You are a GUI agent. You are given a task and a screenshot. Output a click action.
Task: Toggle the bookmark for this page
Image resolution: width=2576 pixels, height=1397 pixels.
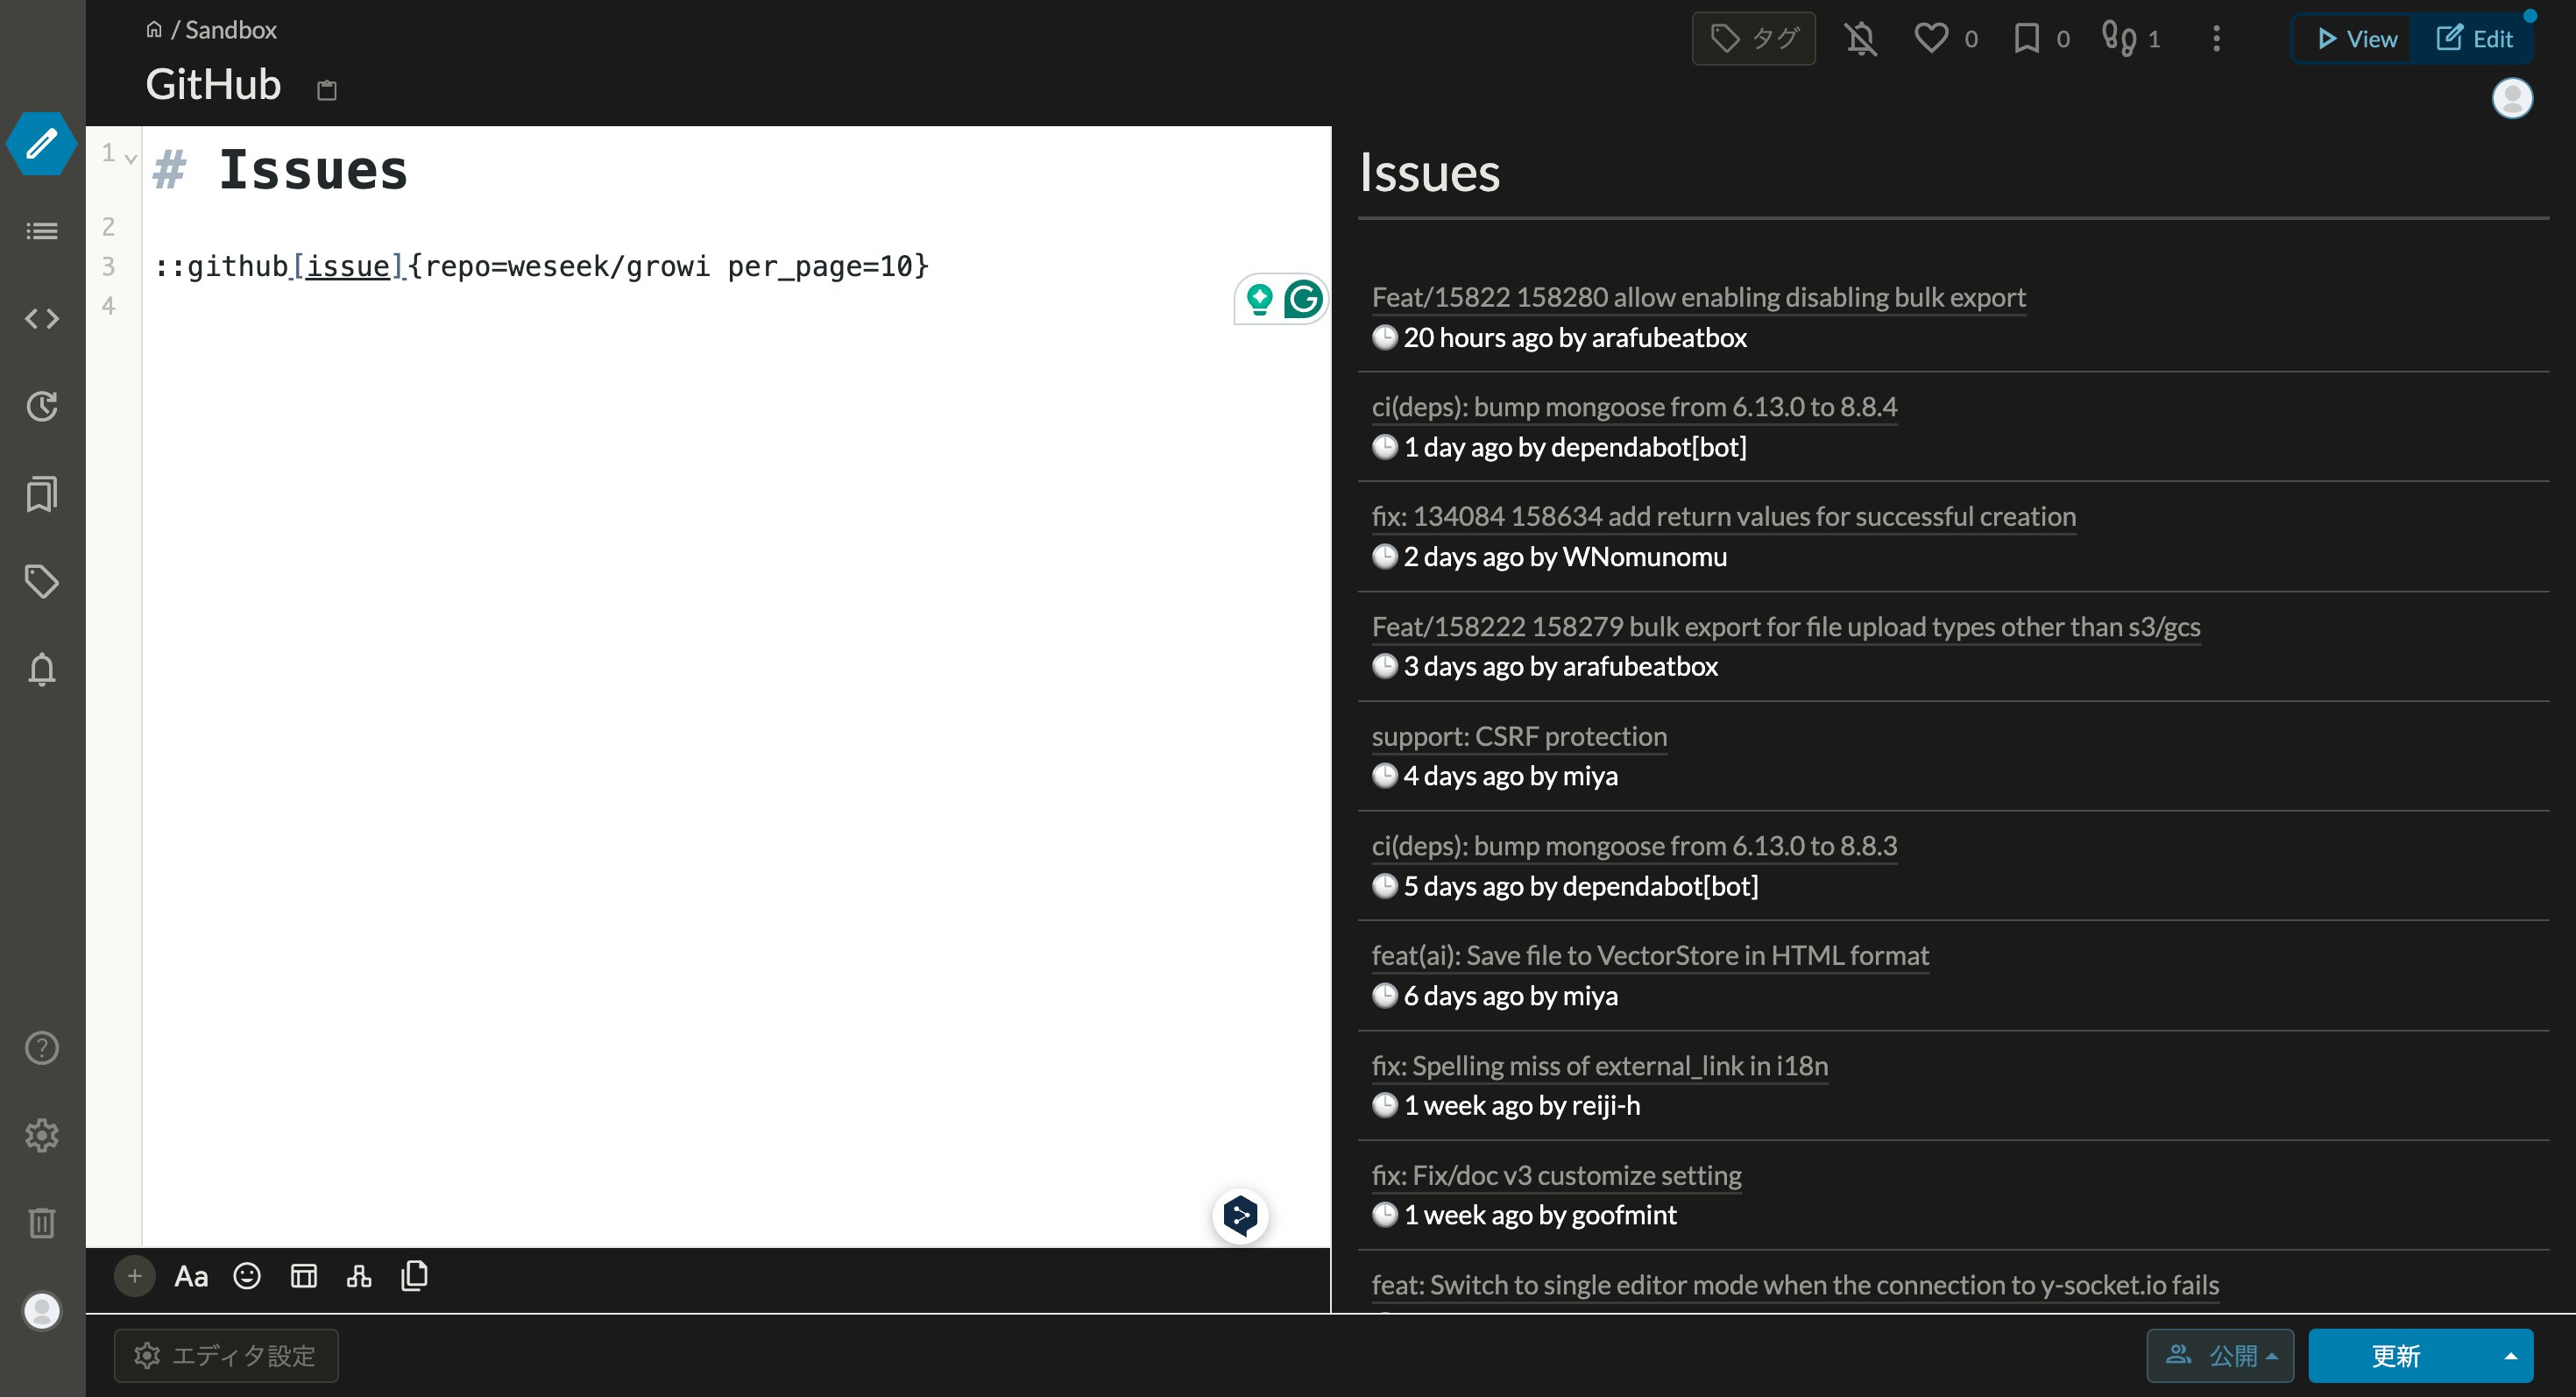[2026, 37]
